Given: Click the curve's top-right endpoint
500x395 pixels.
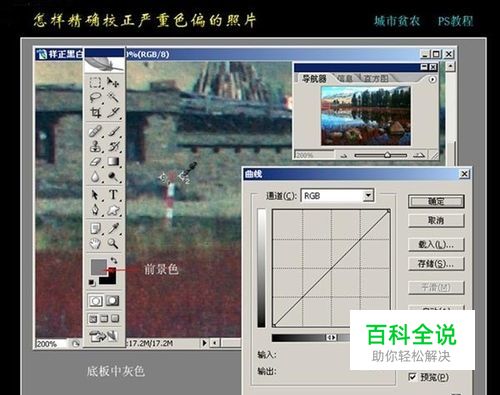Looking at the screenshot, I should [x=389, y=211].
